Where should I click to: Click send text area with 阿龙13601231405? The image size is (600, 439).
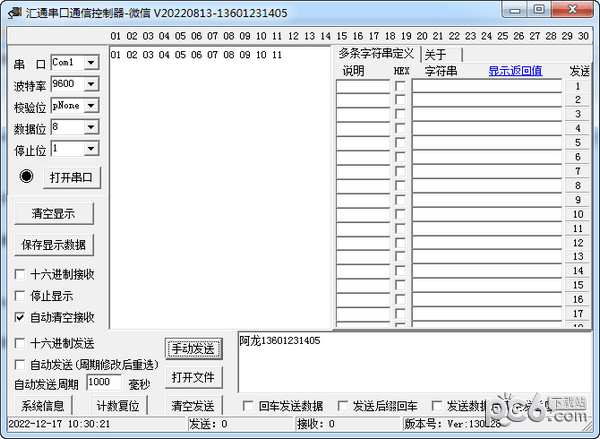[x=415, y=362]
